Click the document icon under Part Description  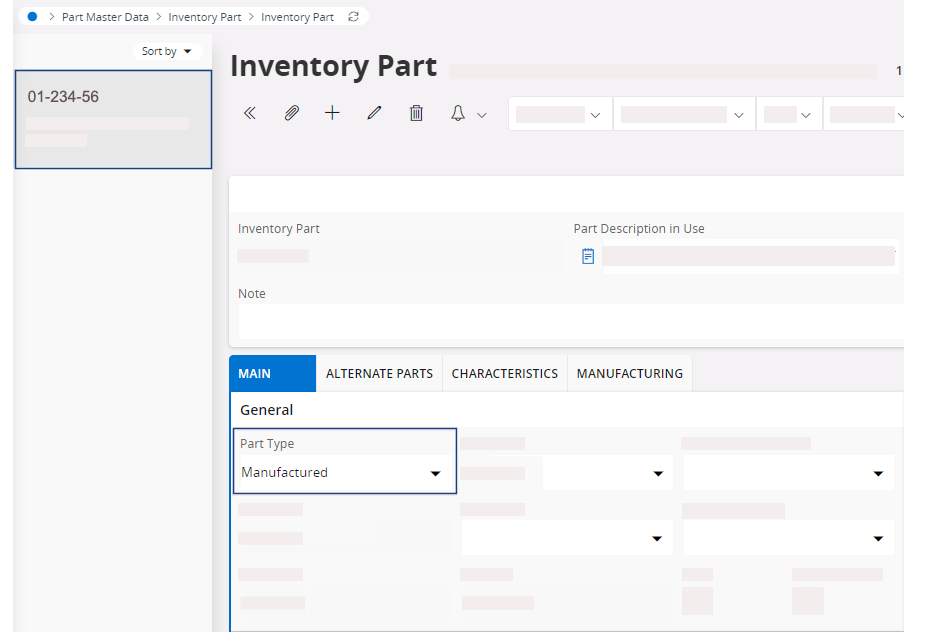[x=588, y=256]
